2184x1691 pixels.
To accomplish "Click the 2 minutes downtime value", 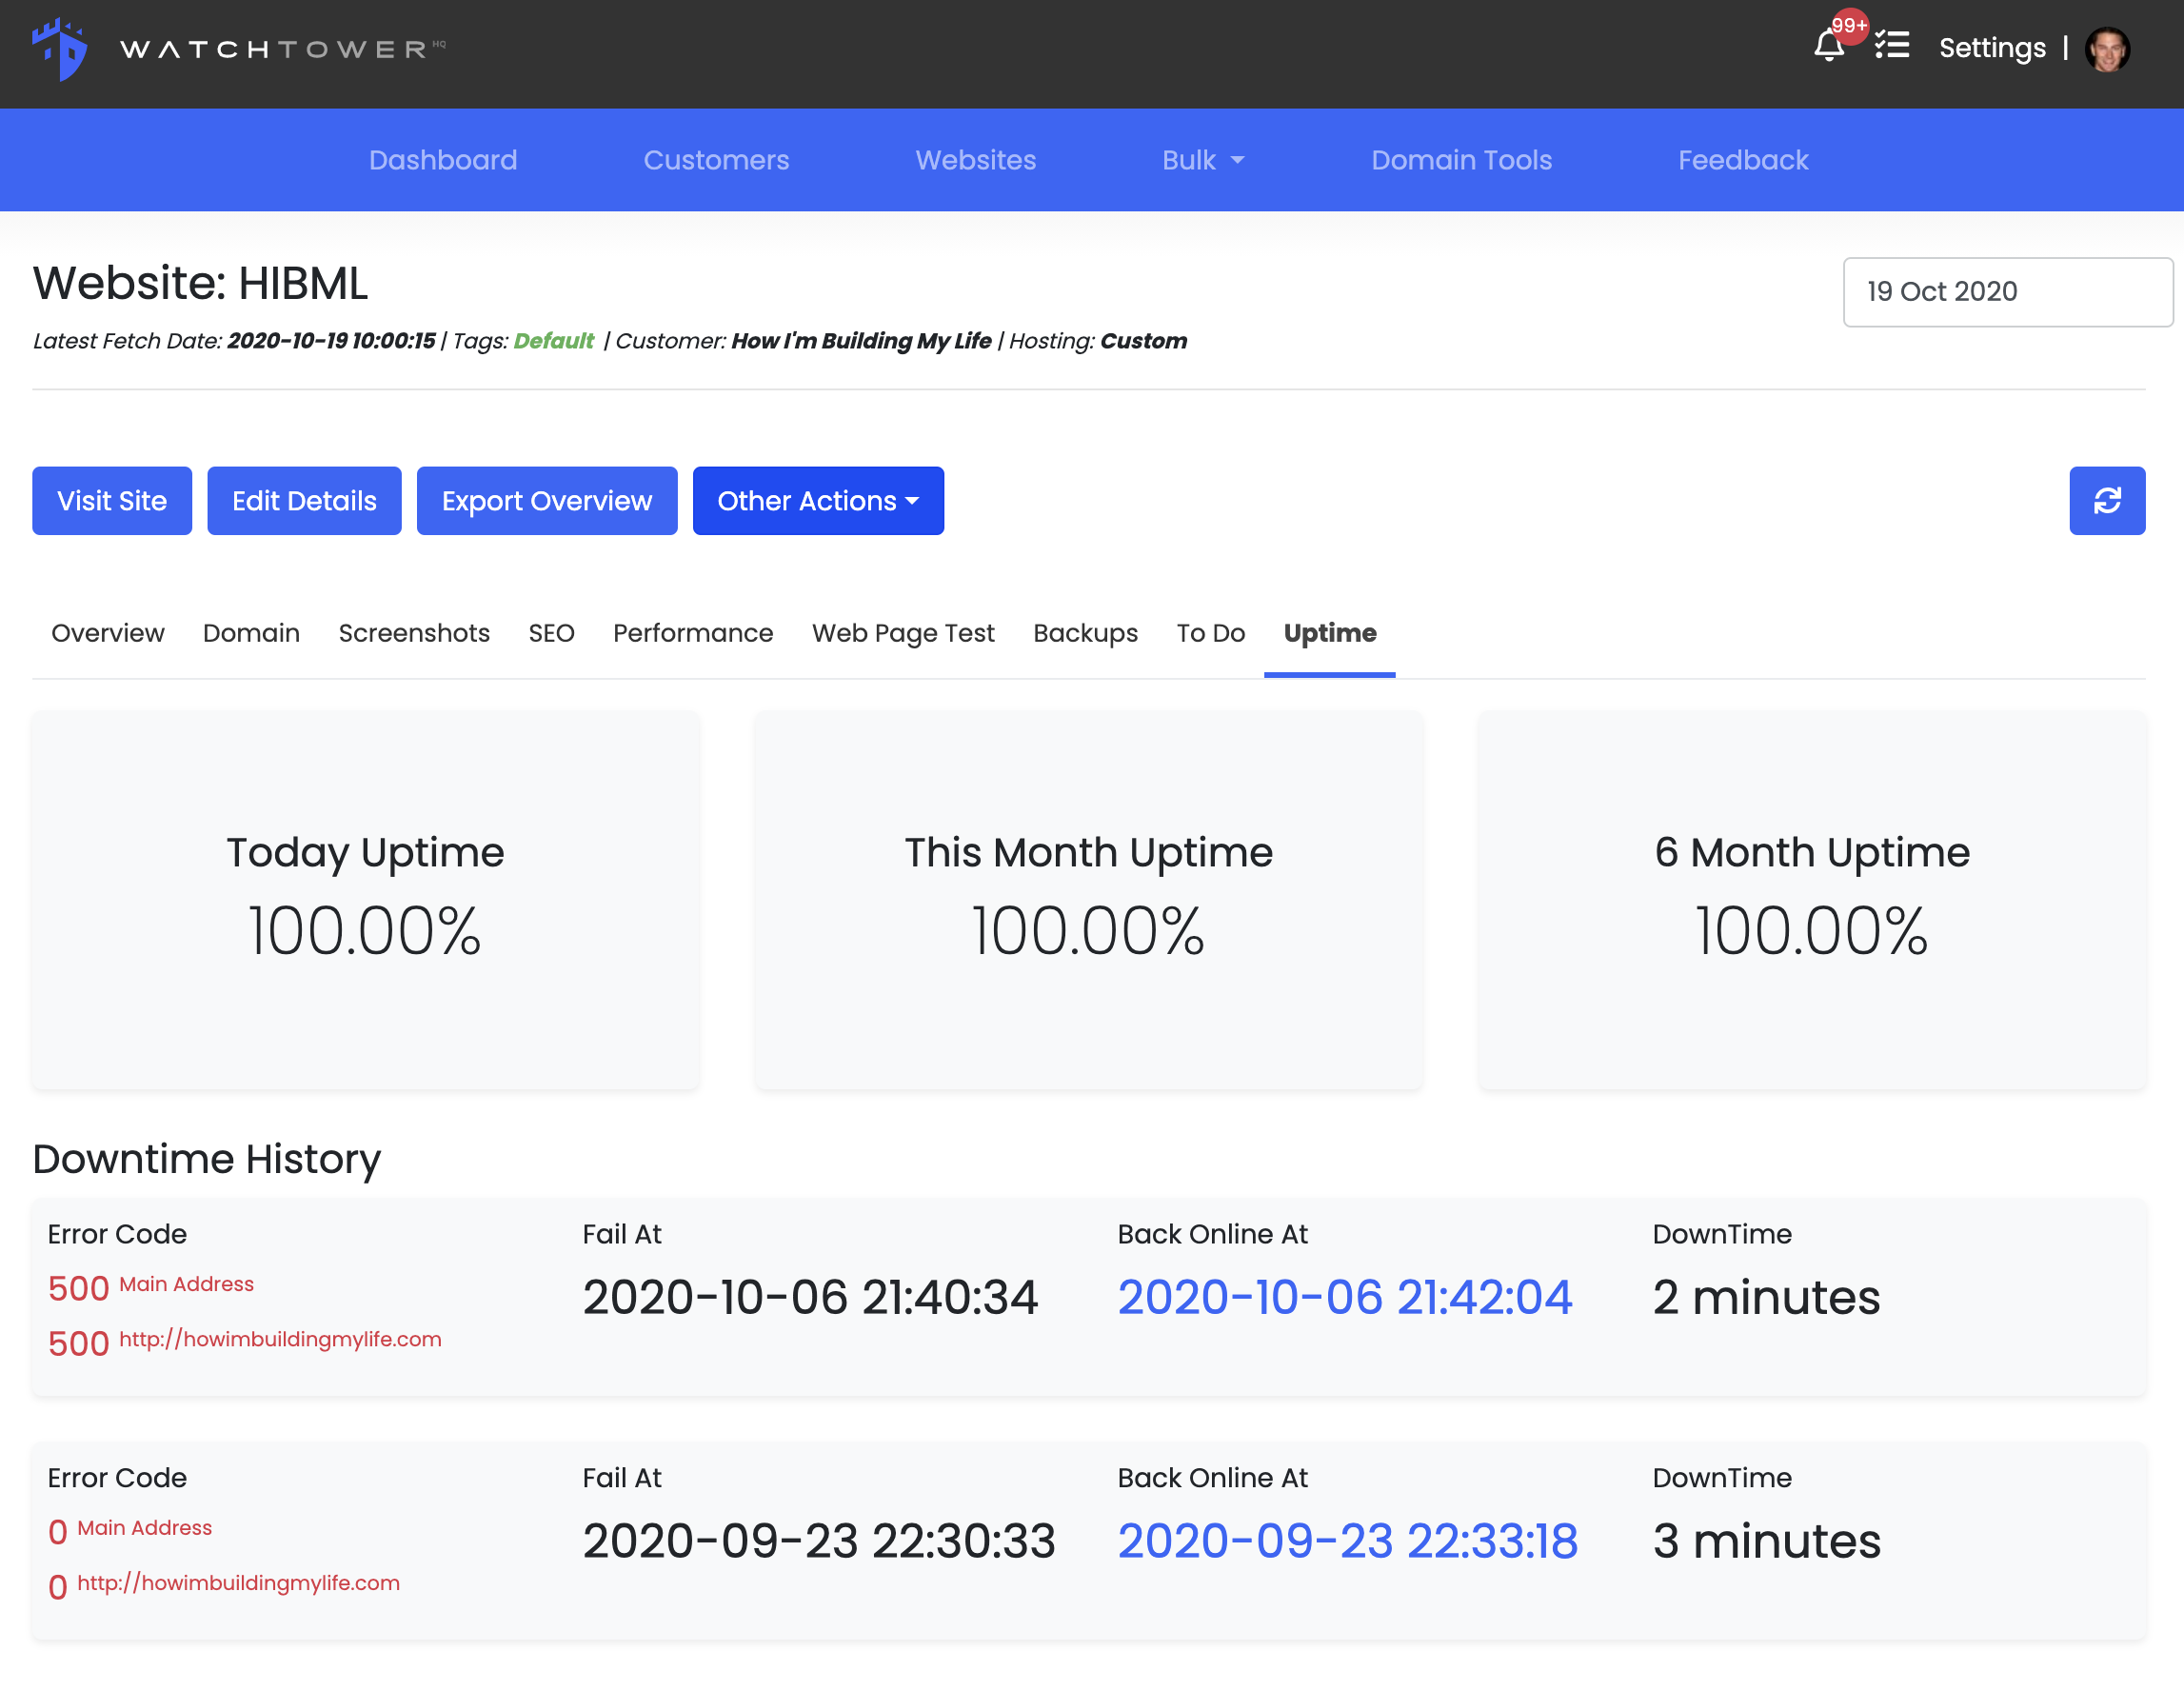I will pyautogui.click(x=1767, y=1297).
